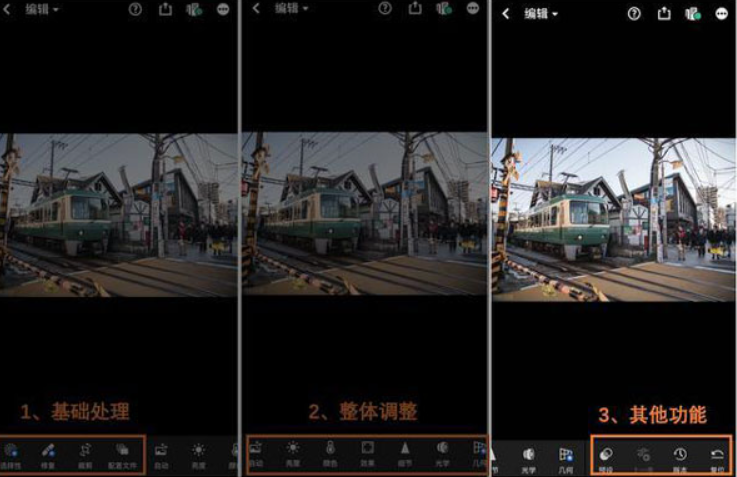Open the 细节 detail panel in the 整体调整 screen
The image size is (737, 477).
(405, 454)
